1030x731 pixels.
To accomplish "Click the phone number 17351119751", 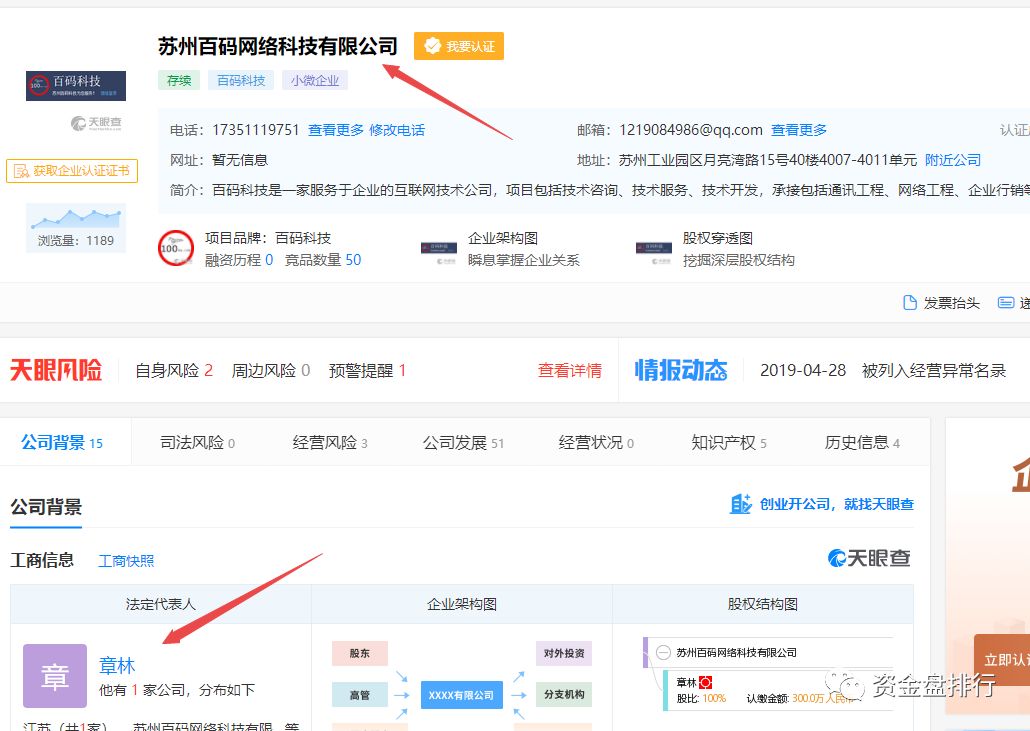I will pos(256,130).
